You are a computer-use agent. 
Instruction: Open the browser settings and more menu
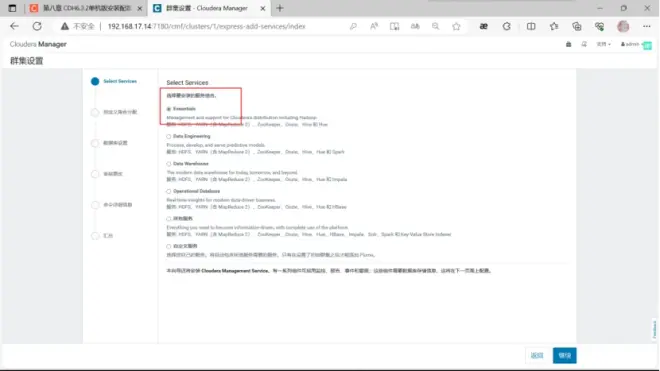tap(647, 26)
